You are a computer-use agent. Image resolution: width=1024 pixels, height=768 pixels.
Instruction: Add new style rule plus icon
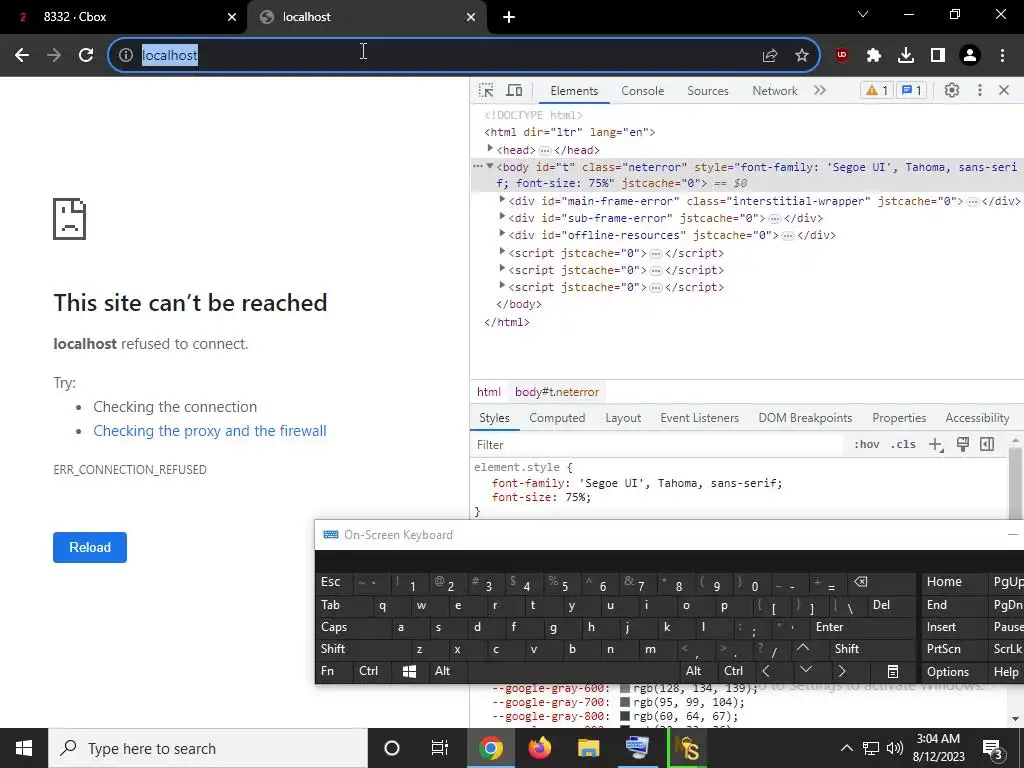tap(936, 445)
